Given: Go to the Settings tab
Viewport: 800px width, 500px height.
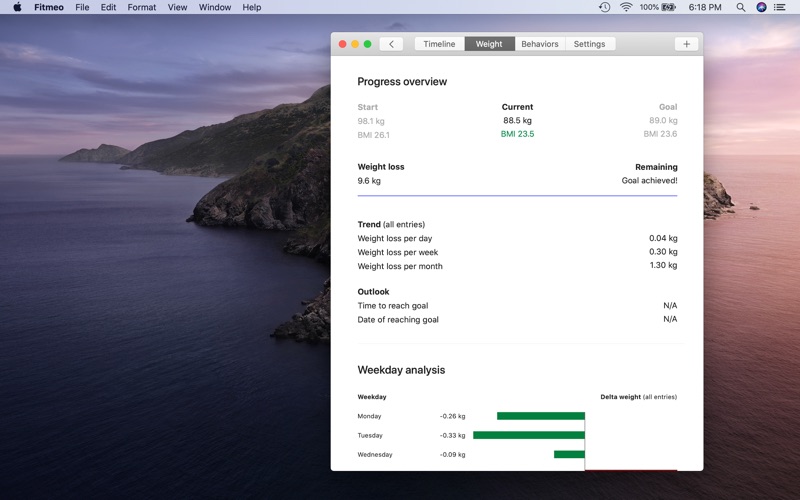Looking at the screenshot, I should tap(589, 44).
